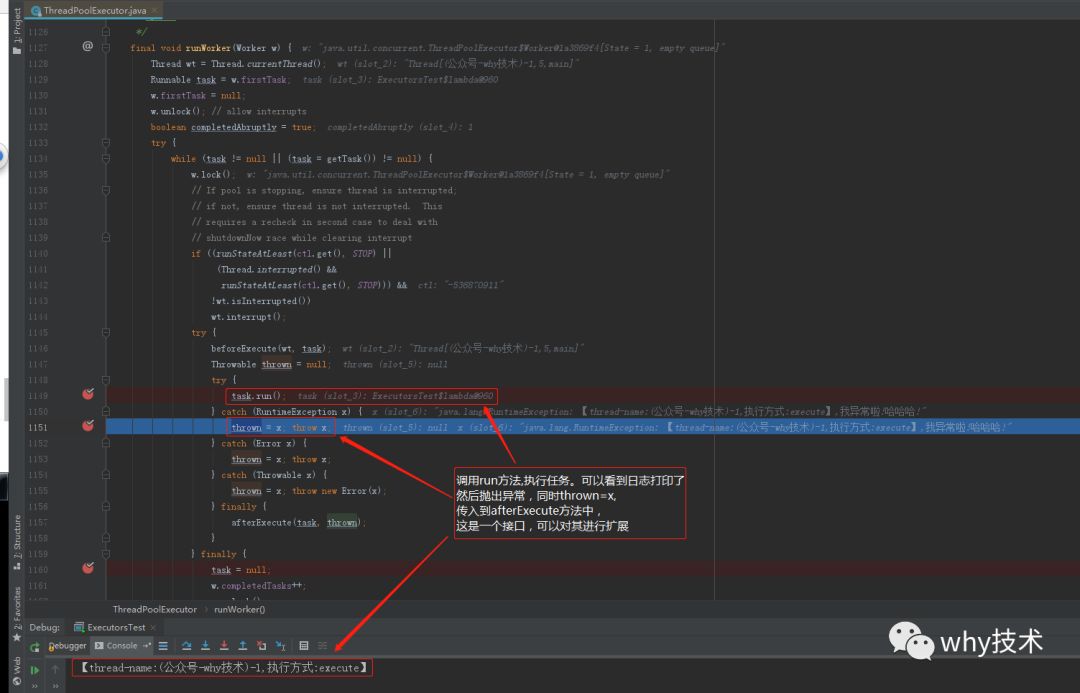The width and height of the screenshot is (1080, 693).
Task: Click the Rerun ExecutorsTest icon
Action: 34,647
